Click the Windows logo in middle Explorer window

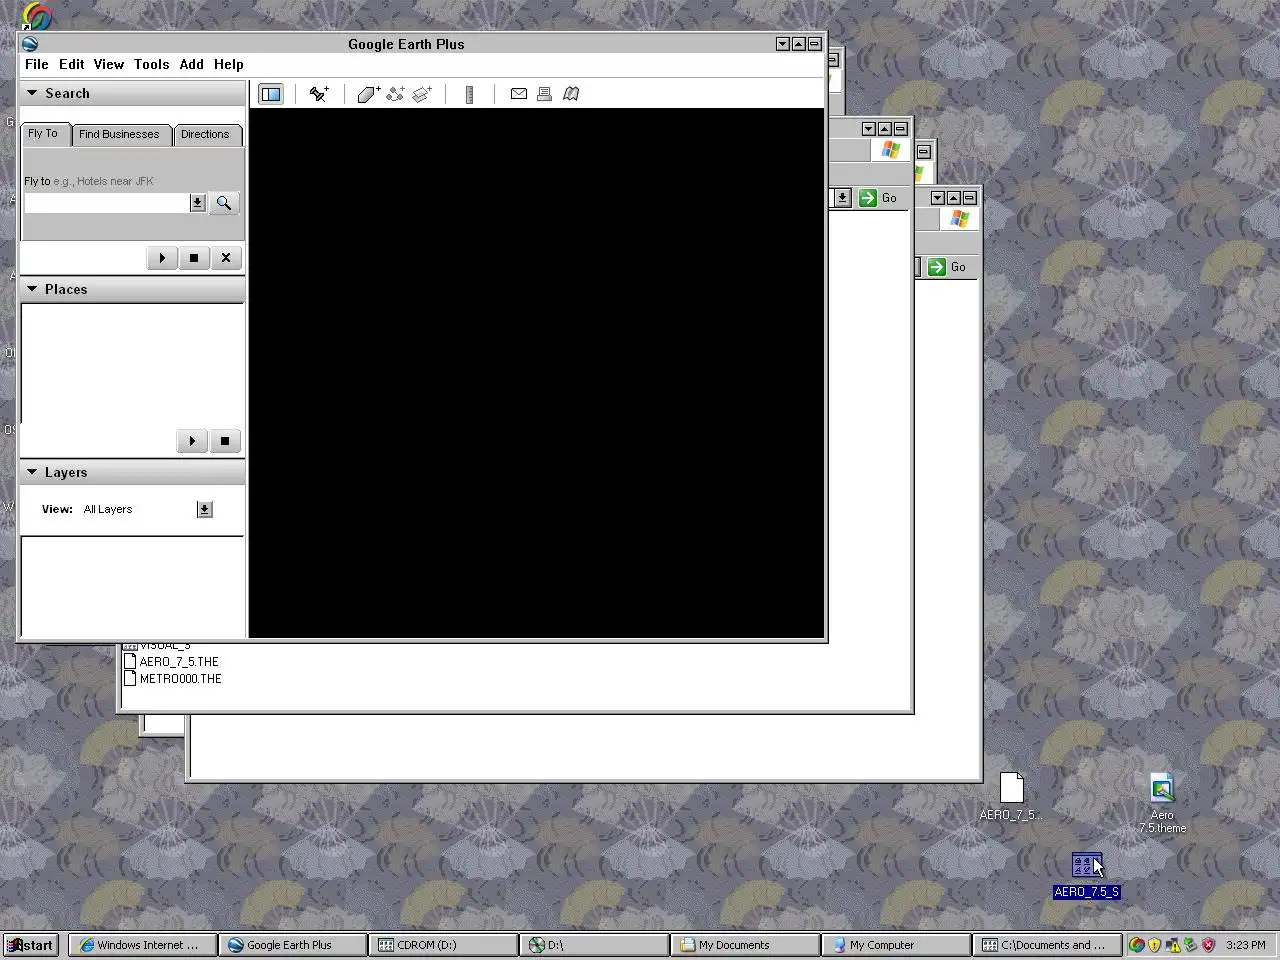pos(890,150)
